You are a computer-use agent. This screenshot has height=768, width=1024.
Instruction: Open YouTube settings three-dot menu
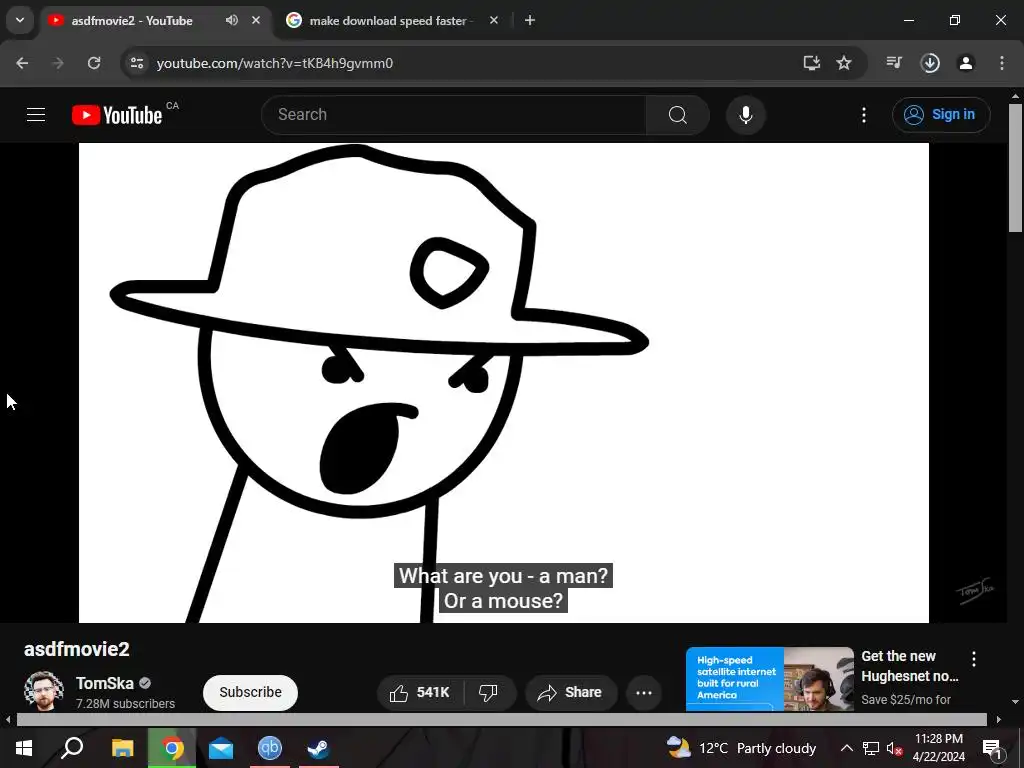pyautogui.click(x=863, y=115)
